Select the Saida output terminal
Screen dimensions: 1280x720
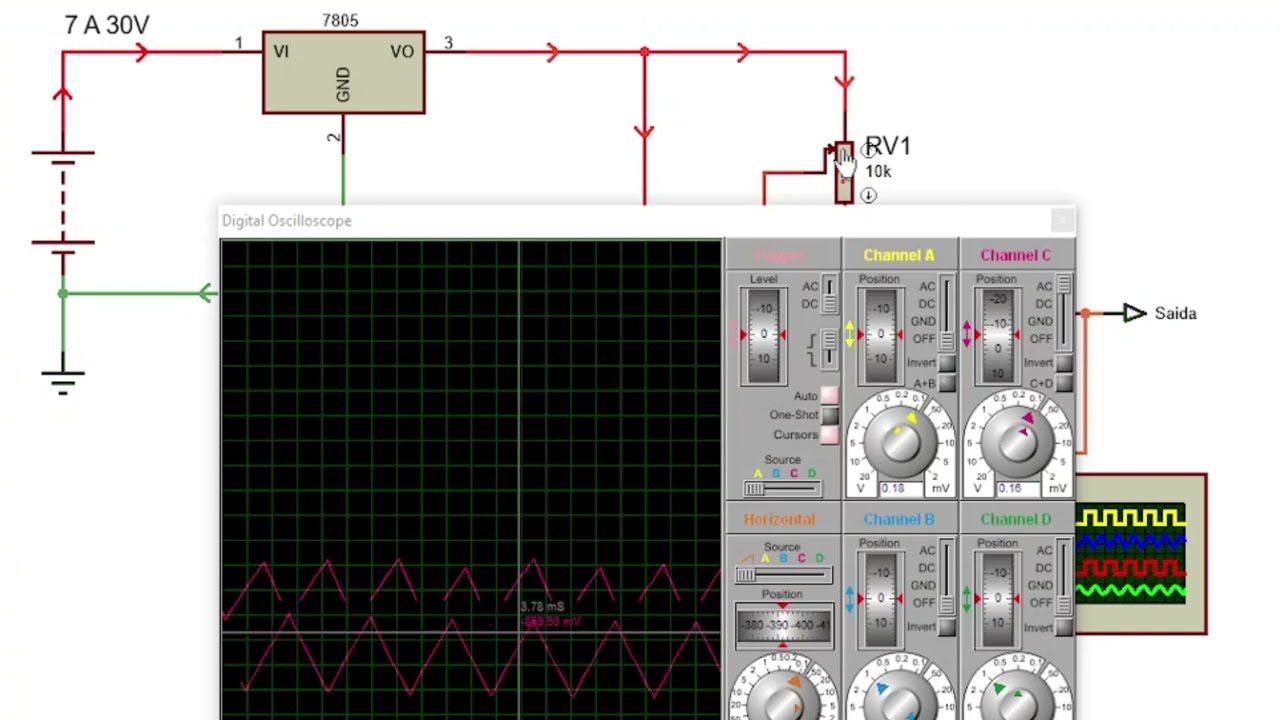tap(1133, 314)
